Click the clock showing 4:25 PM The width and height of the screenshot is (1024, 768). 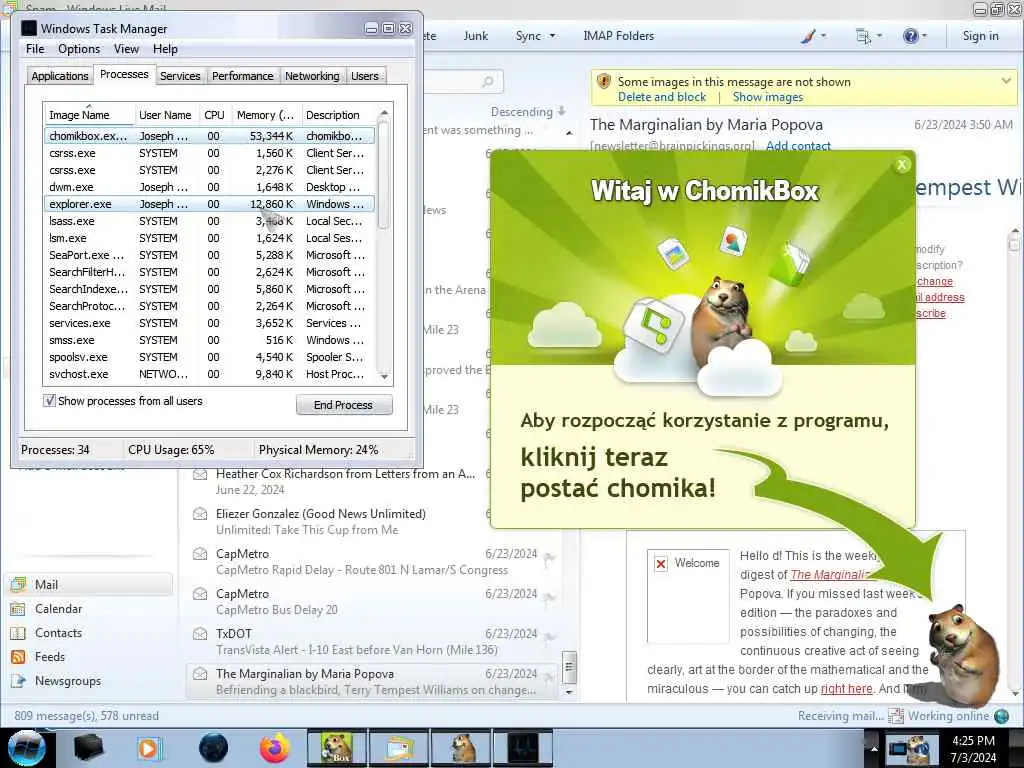click(x=973, y=741)
